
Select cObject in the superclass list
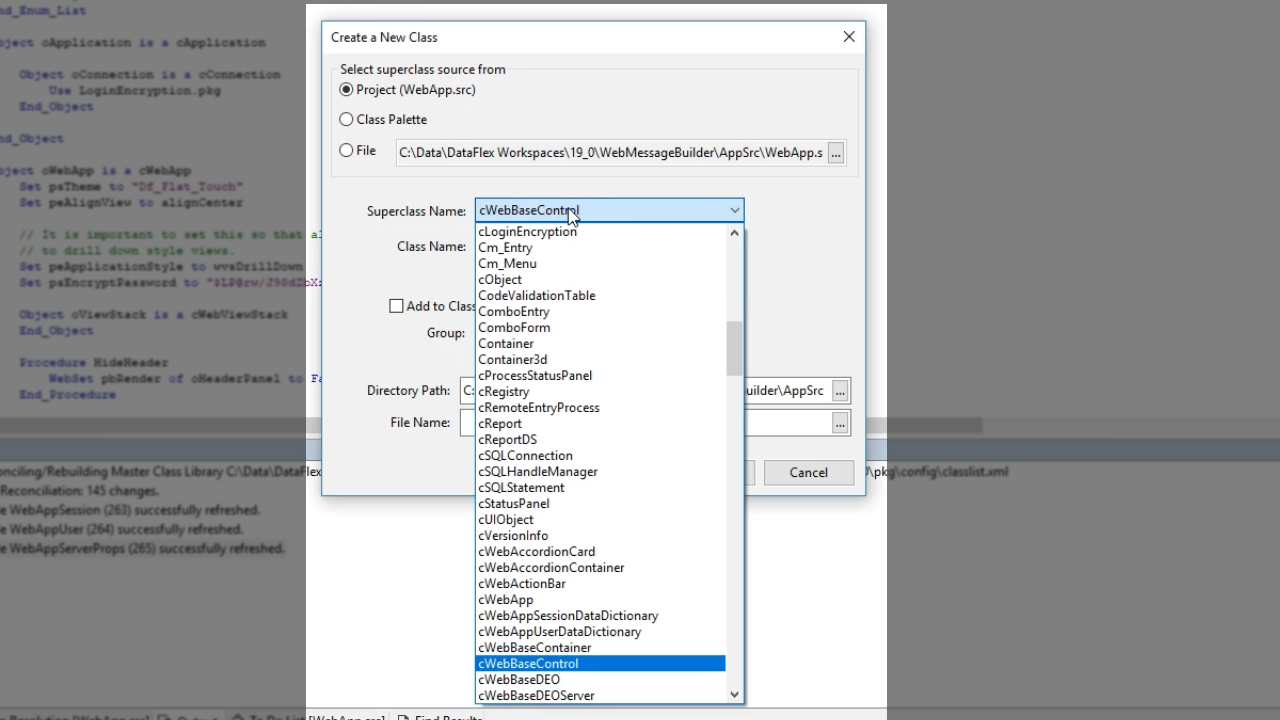(500, 280)
